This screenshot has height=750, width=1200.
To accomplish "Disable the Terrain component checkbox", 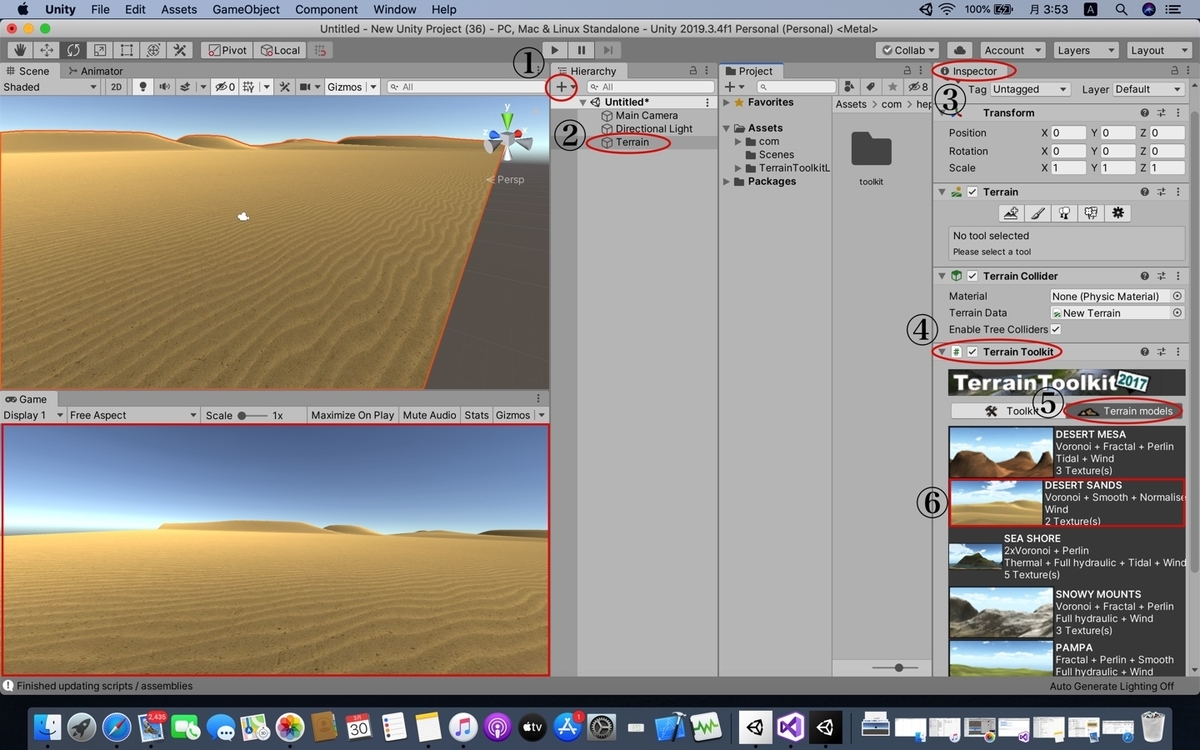I will [x=972, y=192].
